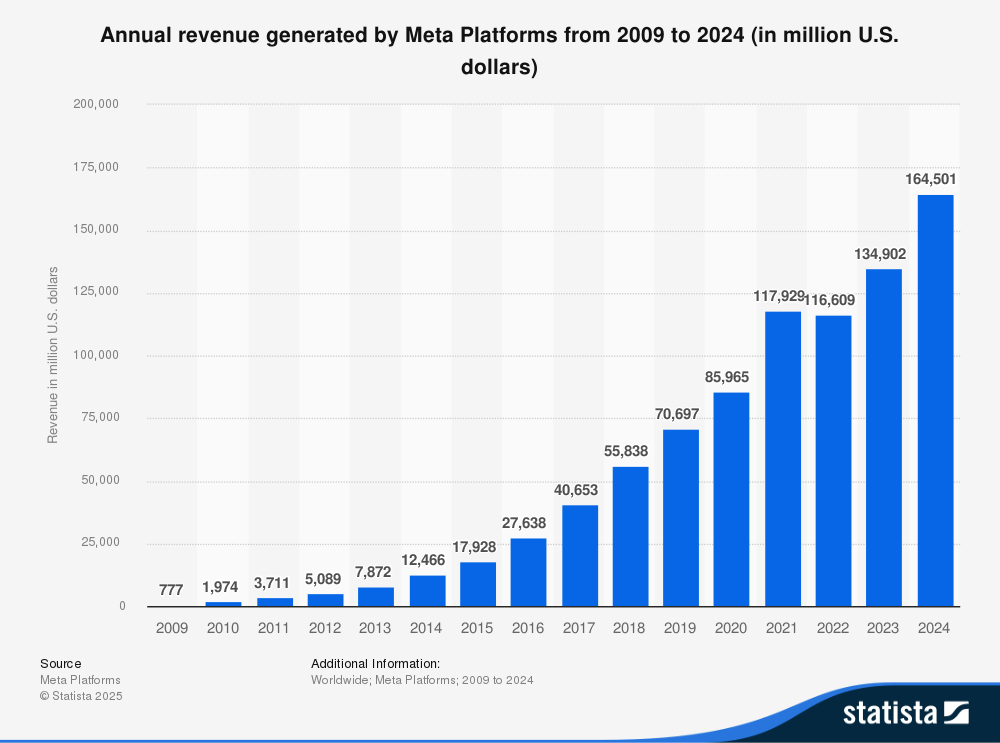Select the 2019 revenue bar
1000x743 pixels.
681,517
